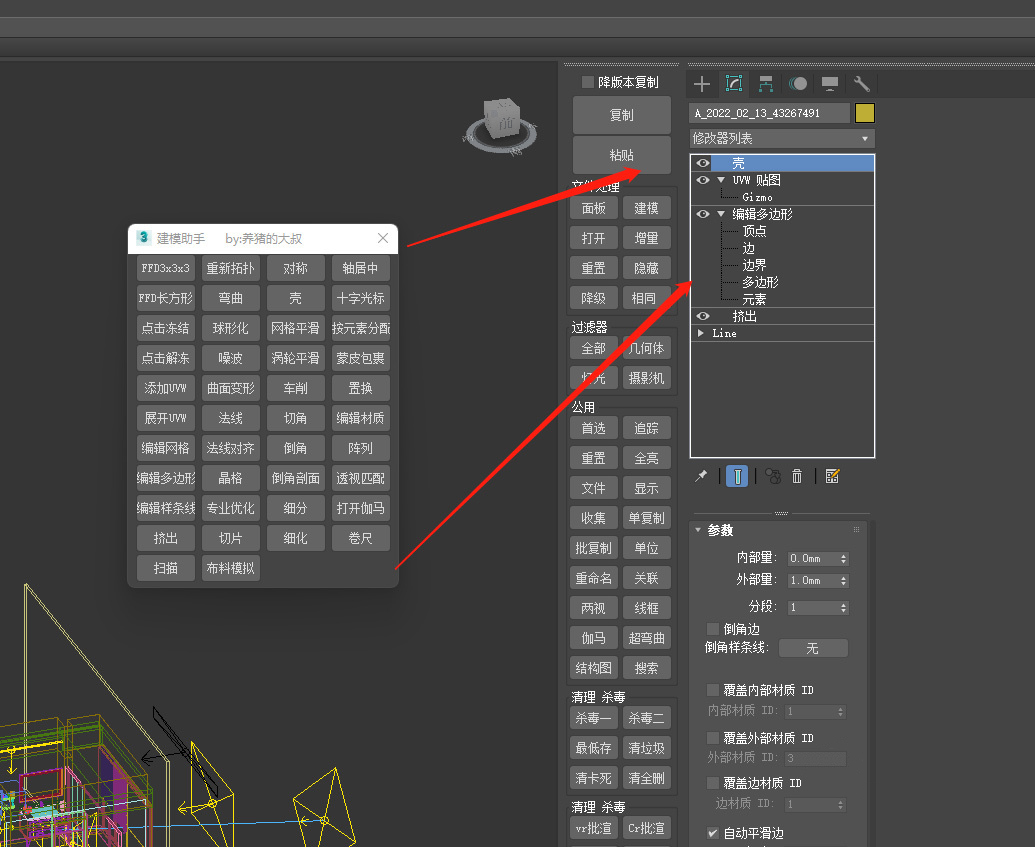Adjust 外部量 spinner arrows
This screenshot has width=1035, height=847.
[x=844, y=580]
